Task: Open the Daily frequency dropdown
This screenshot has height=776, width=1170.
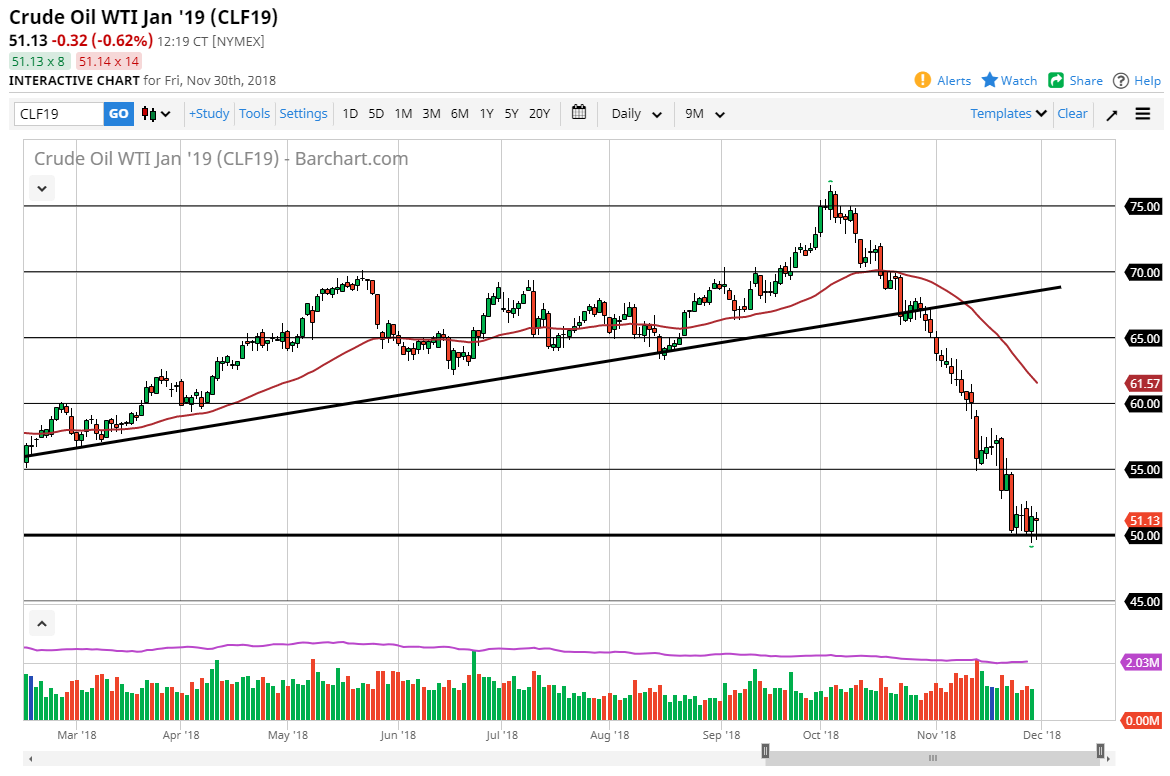Action: (636, 114)
